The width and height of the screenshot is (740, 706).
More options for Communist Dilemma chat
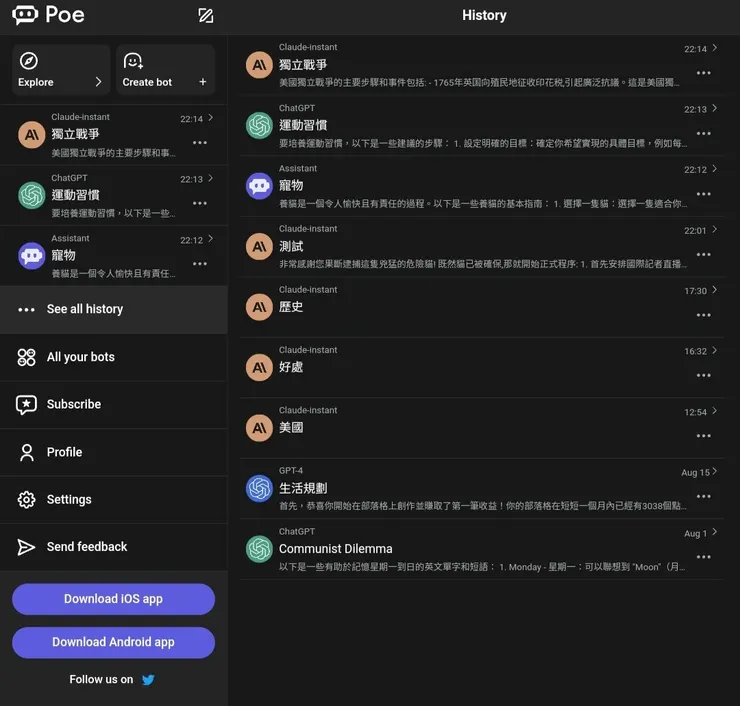click(x=704, y=557)
